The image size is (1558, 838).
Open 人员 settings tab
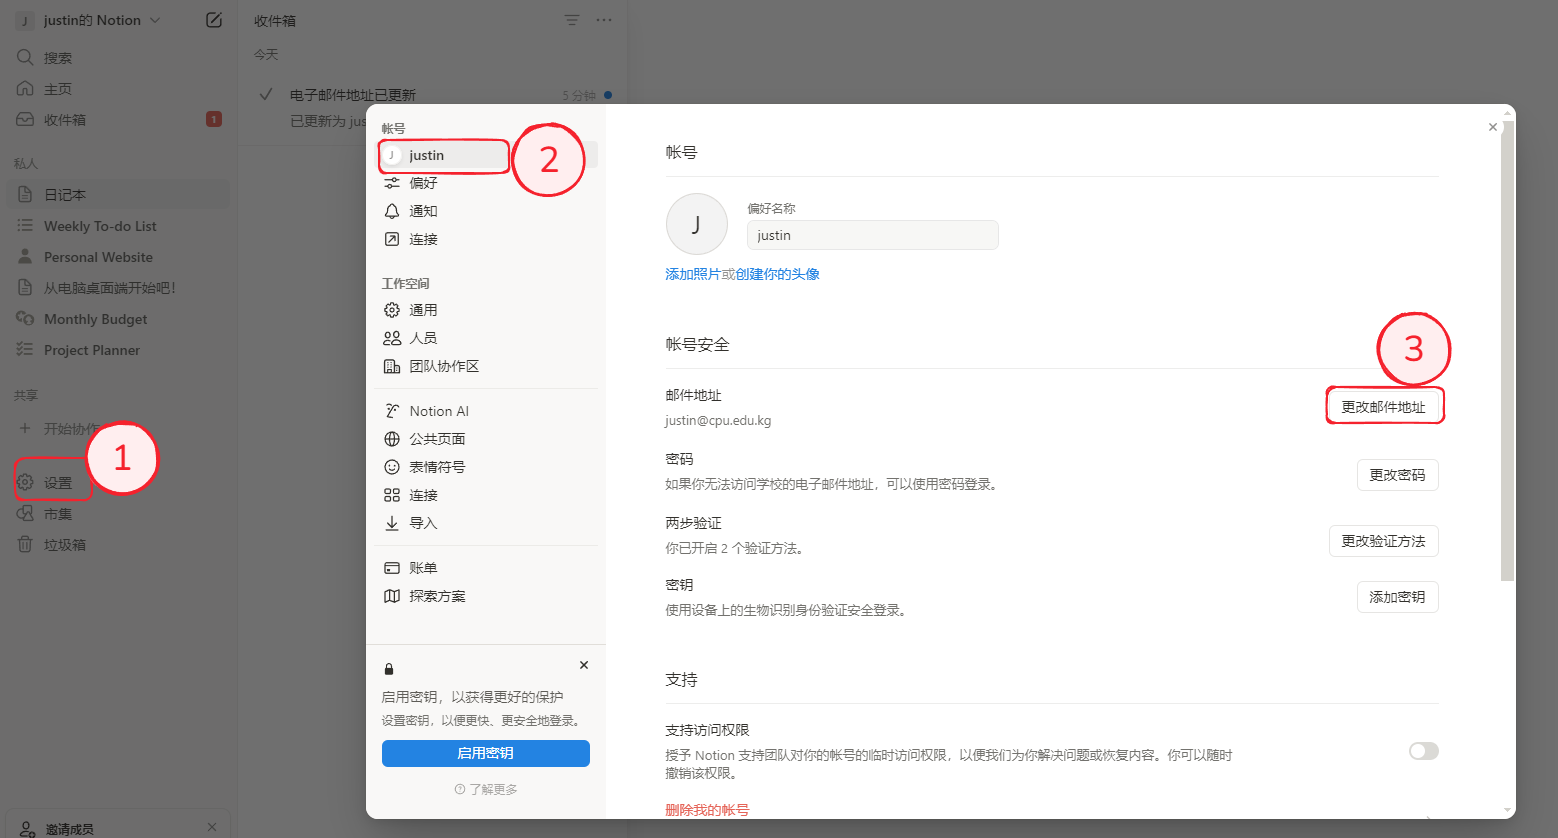point(488,338)
